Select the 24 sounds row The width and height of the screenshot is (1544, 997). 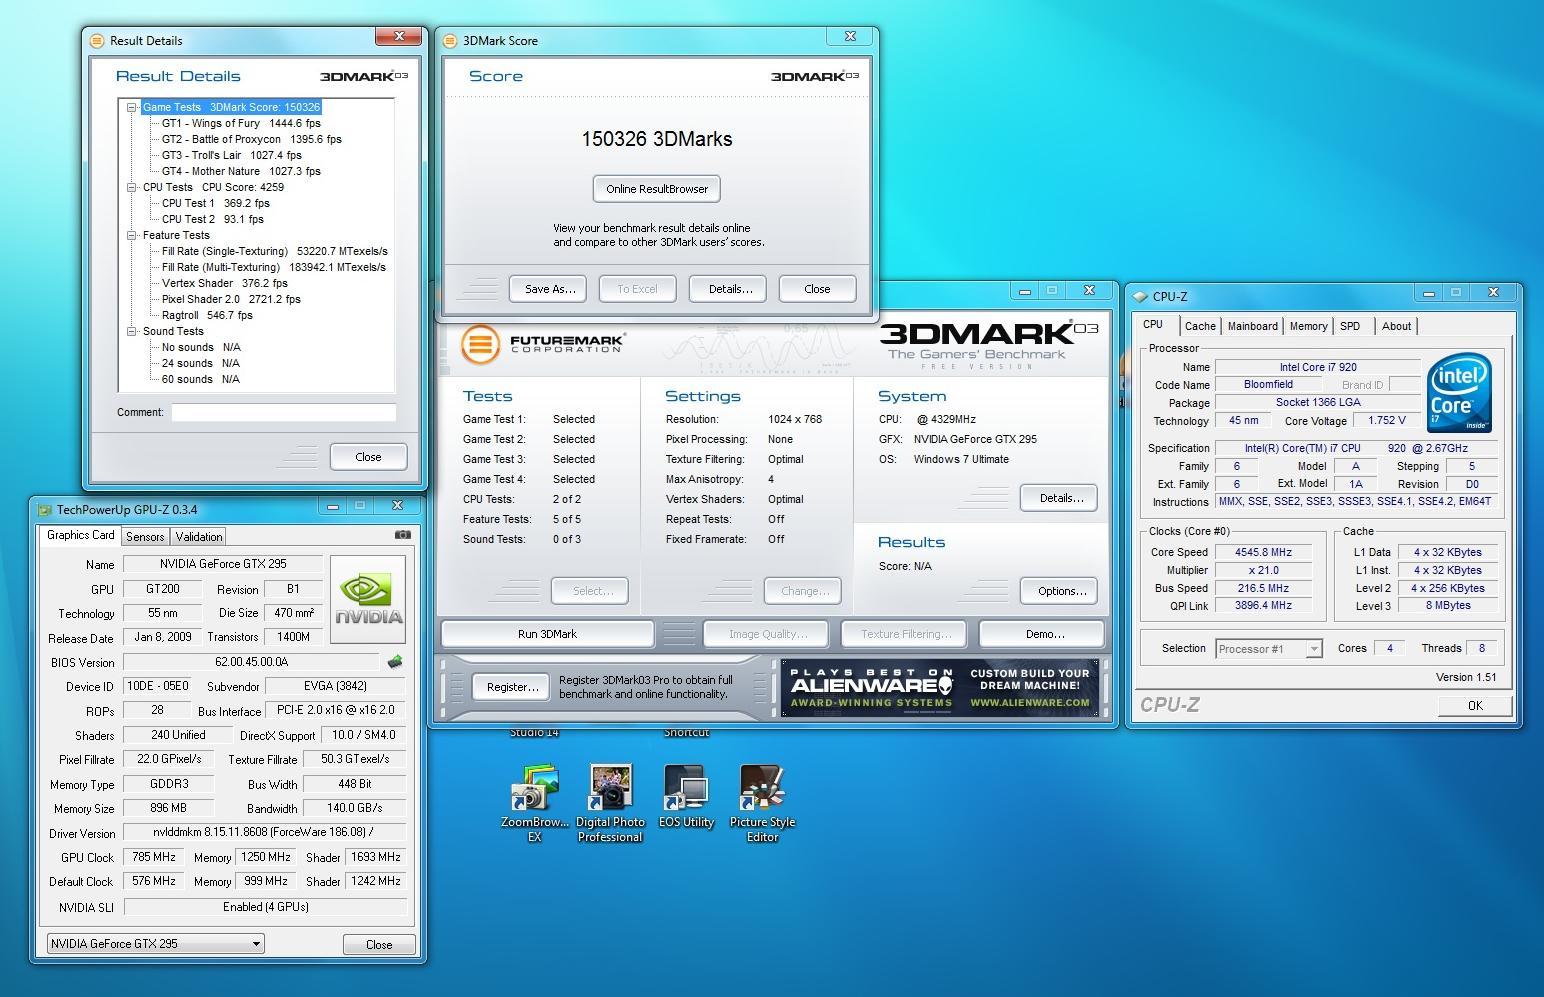pos(200,363)
